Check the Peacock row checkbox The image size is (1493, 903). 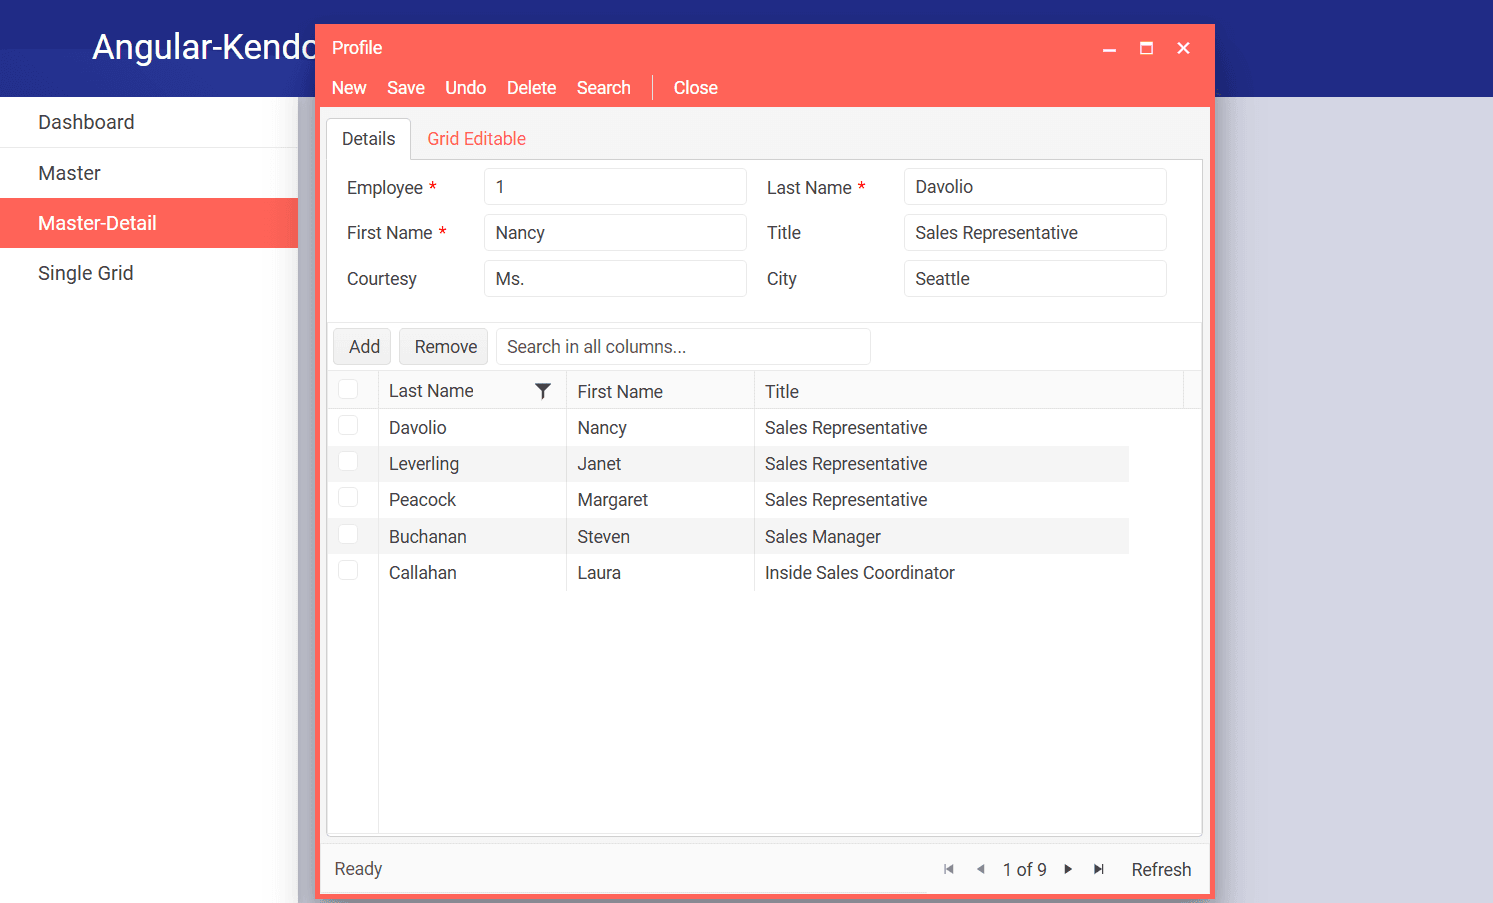[x=348, y=497]
